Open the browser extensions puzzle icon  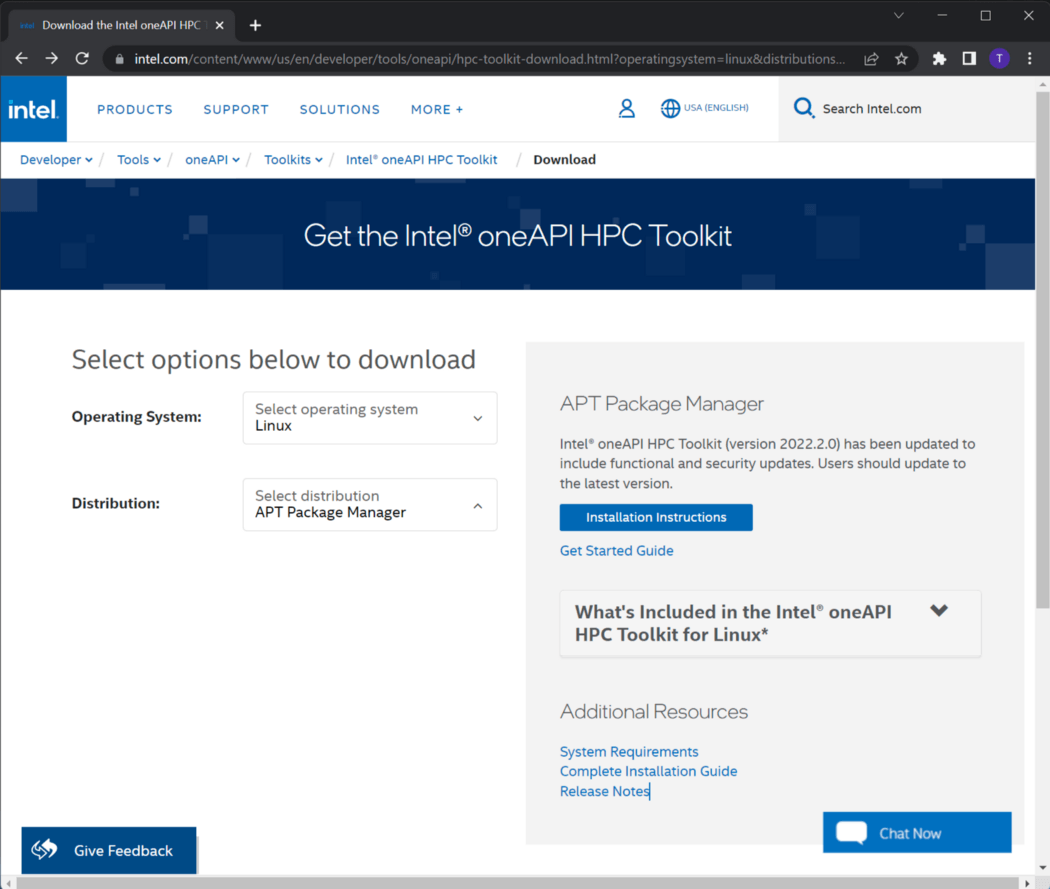click(940, 59)
